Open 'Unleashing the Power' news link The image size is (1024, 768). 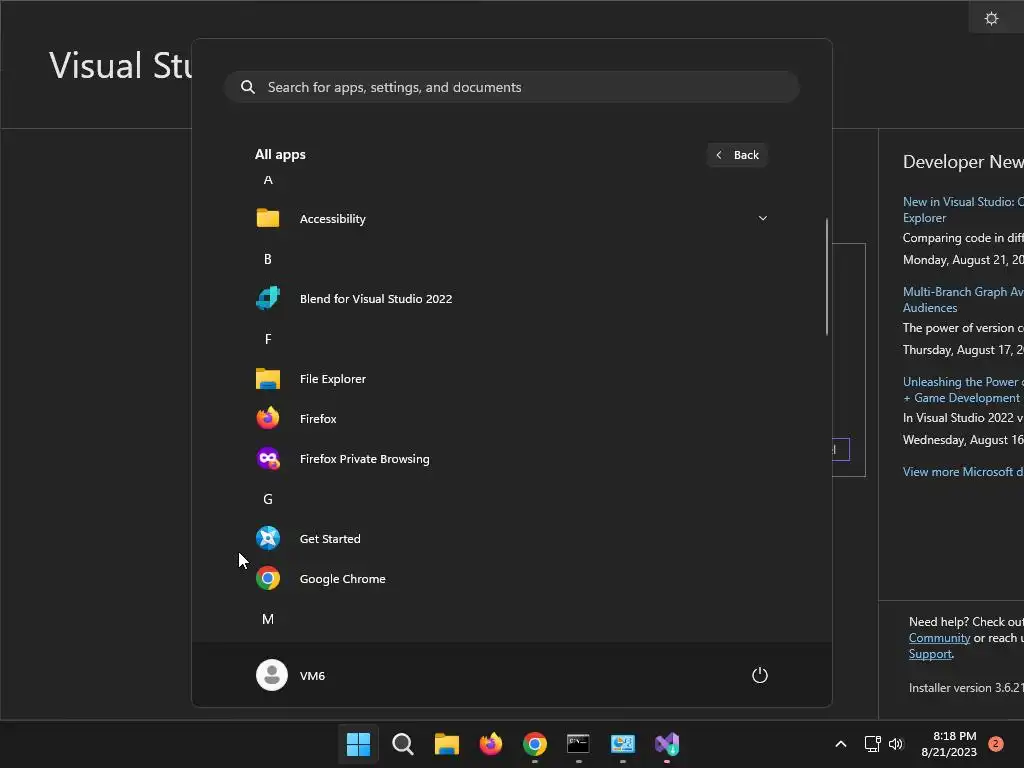click(x=963, y=390)
